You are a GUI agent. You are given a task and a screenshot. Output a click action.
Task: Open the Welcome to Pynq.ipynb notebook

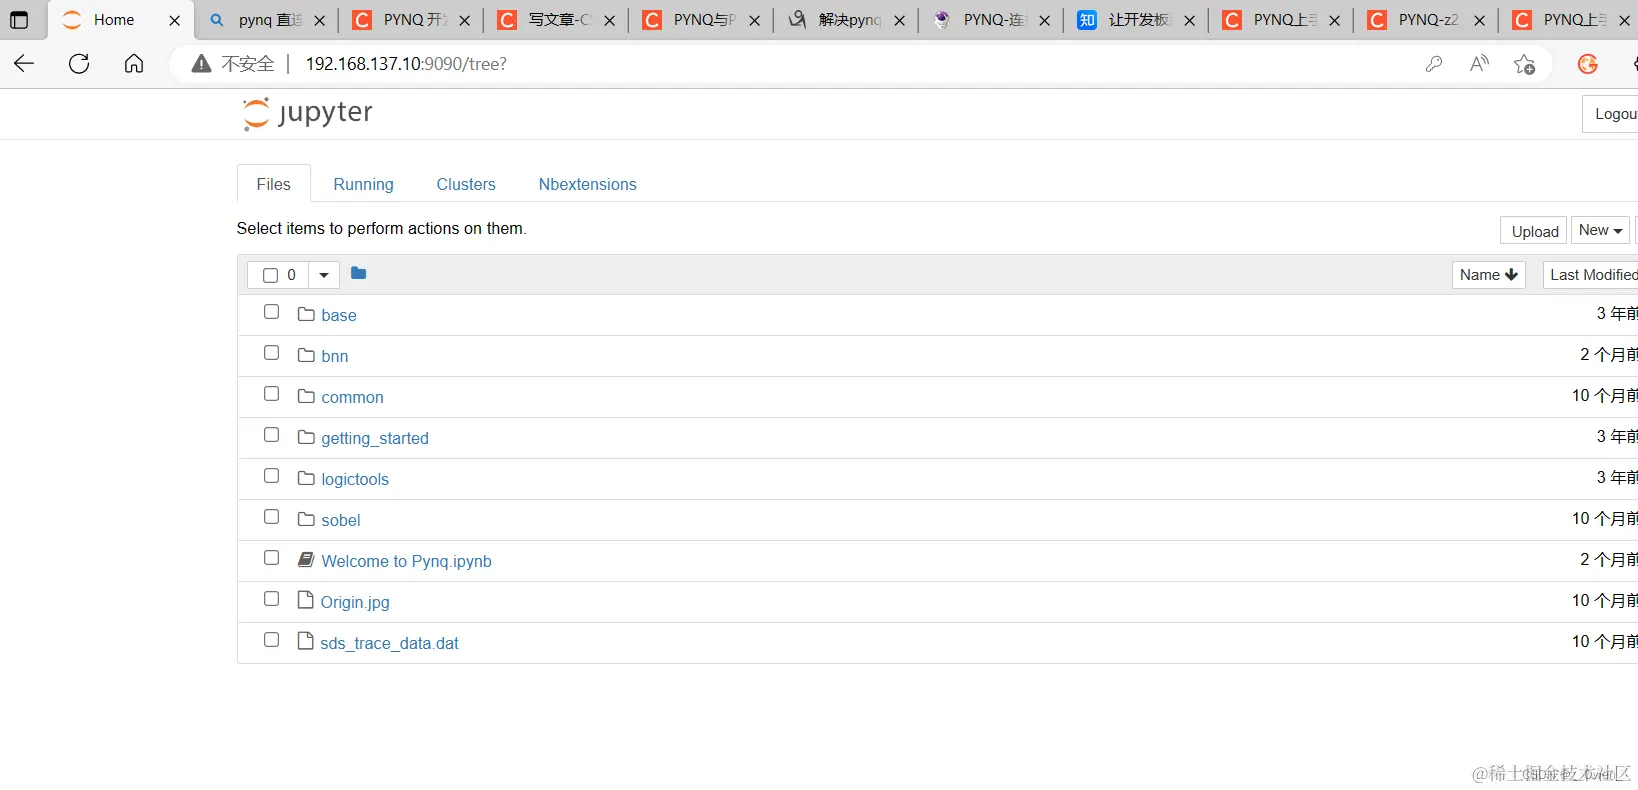click(406, 561)
